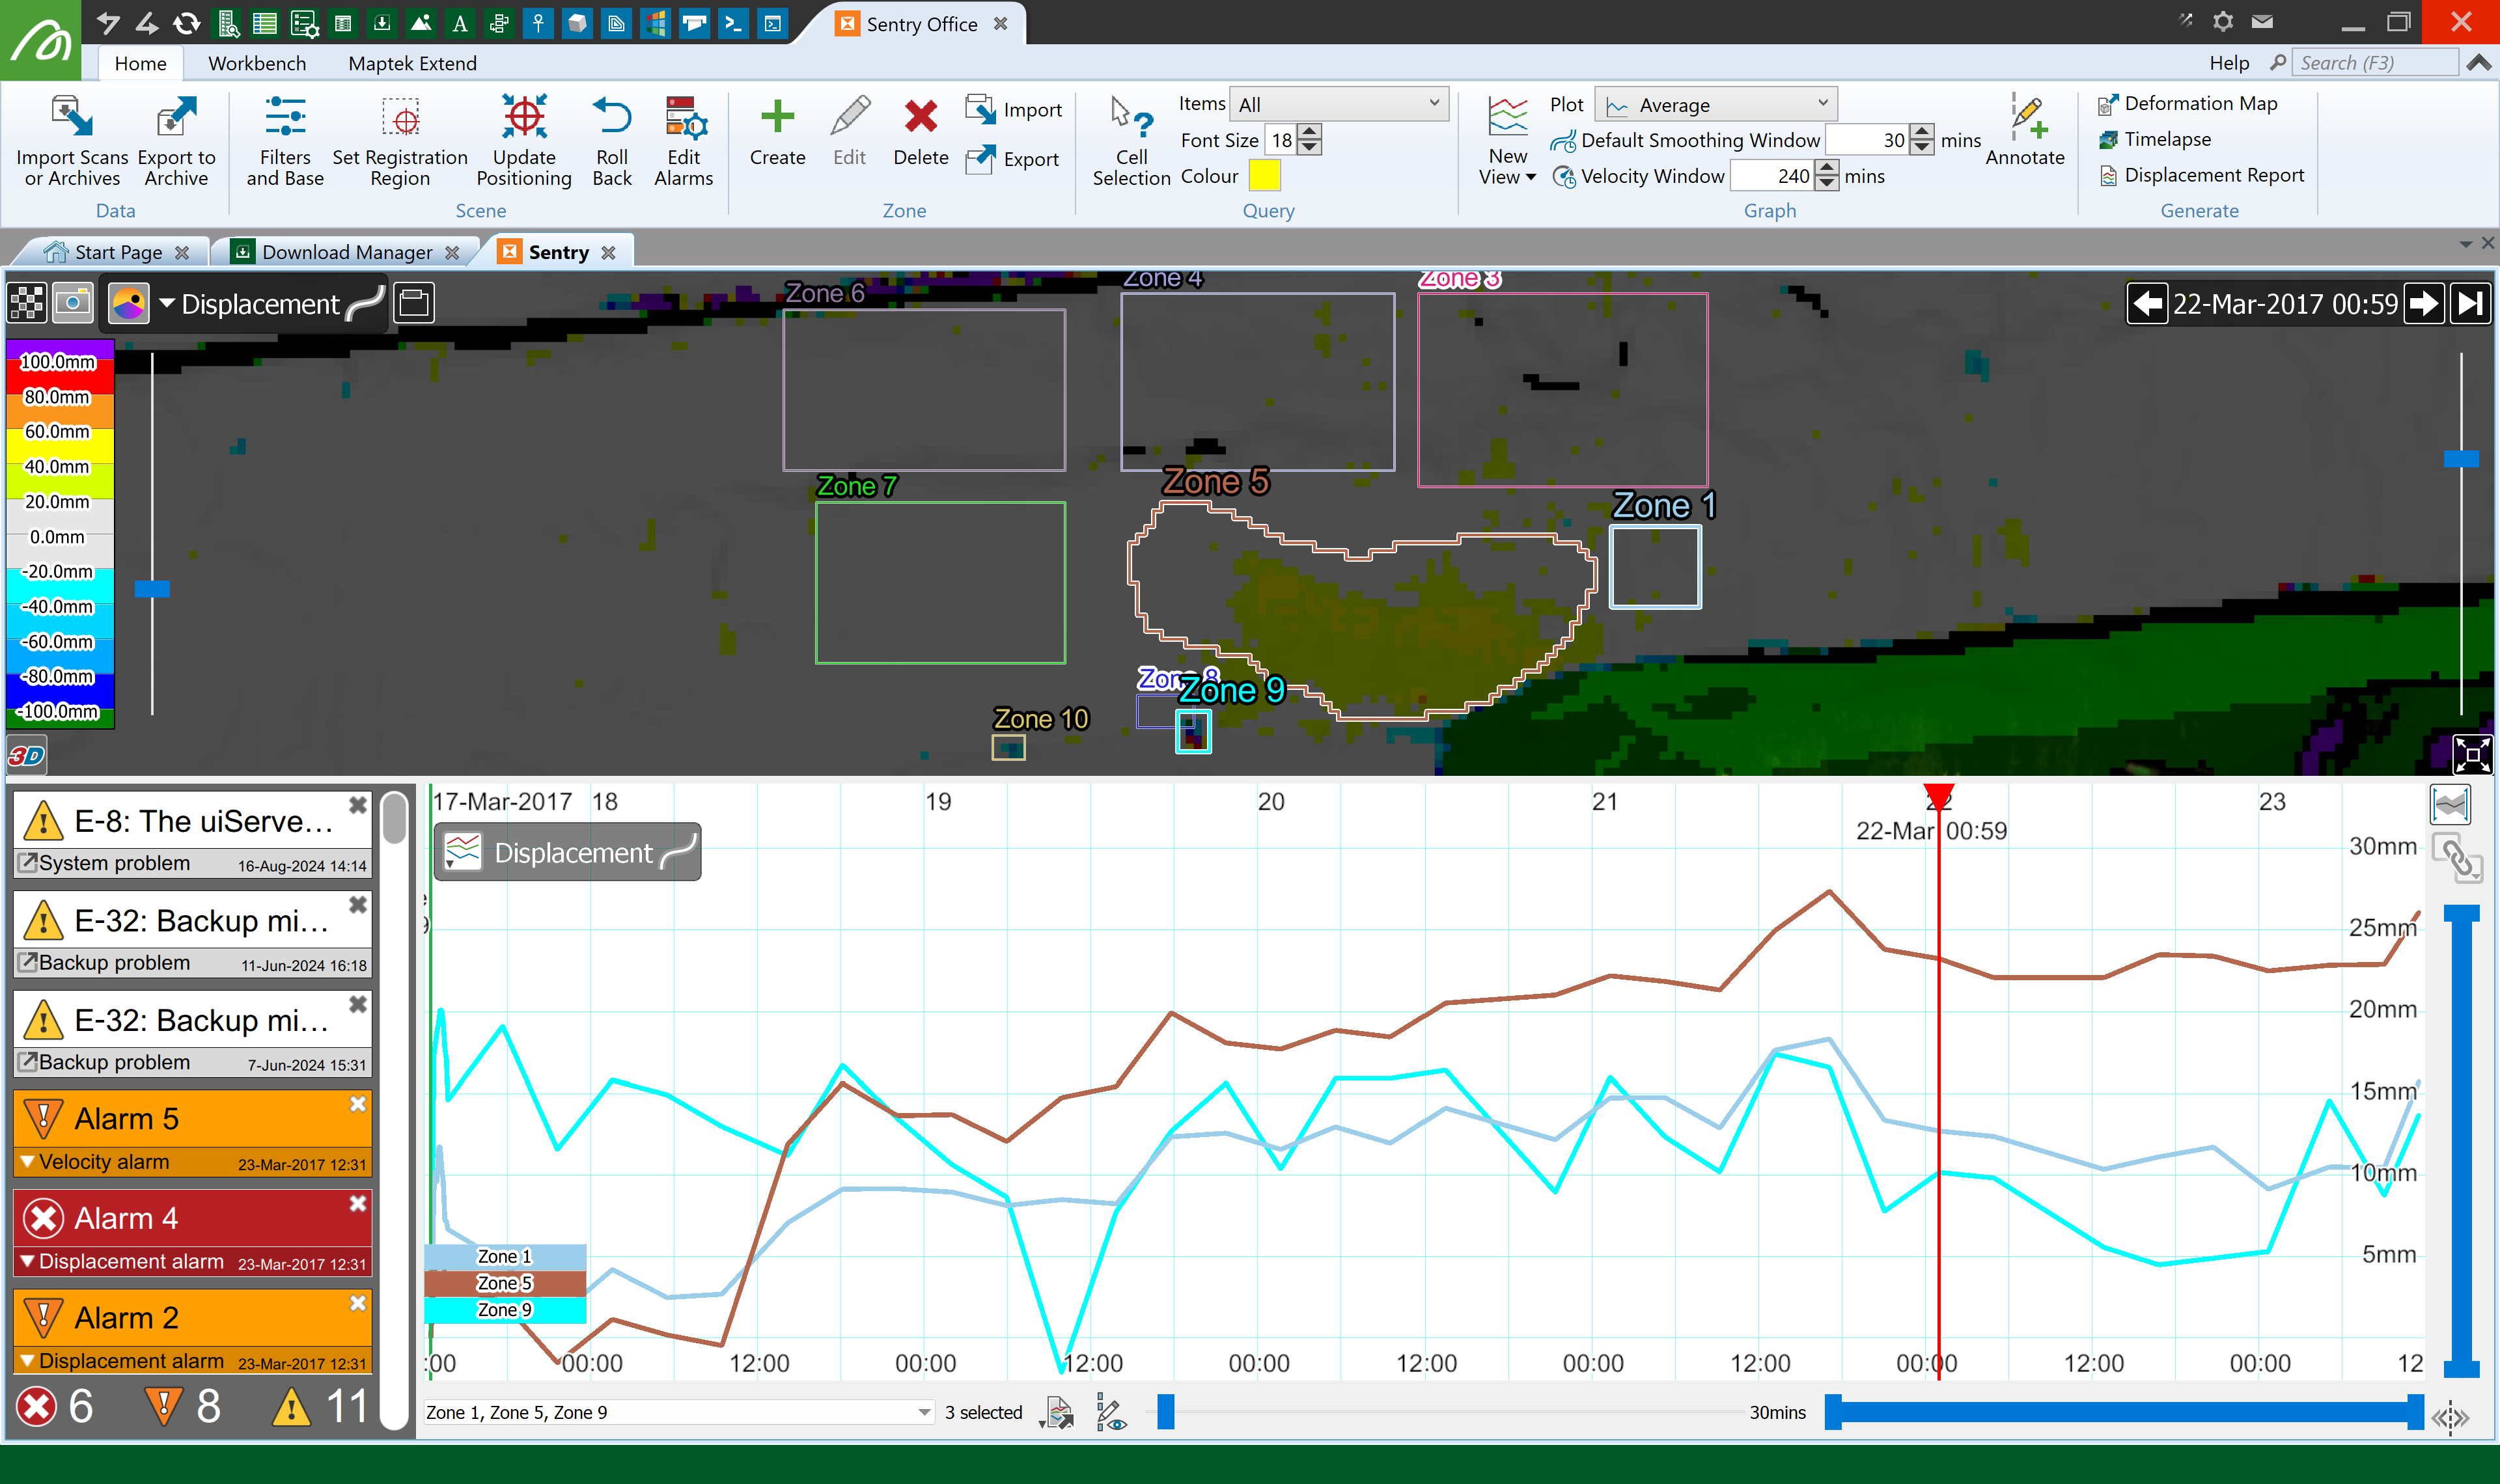
Task: Toggle the checkerboard transparency icon
Action: click(27, 302)
